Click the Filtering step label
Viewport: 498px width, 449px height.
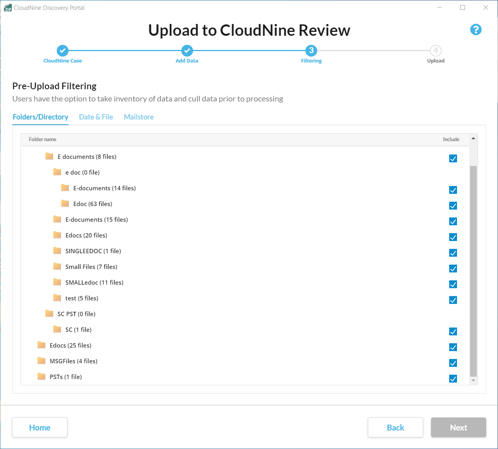click(x=311, y=61)
